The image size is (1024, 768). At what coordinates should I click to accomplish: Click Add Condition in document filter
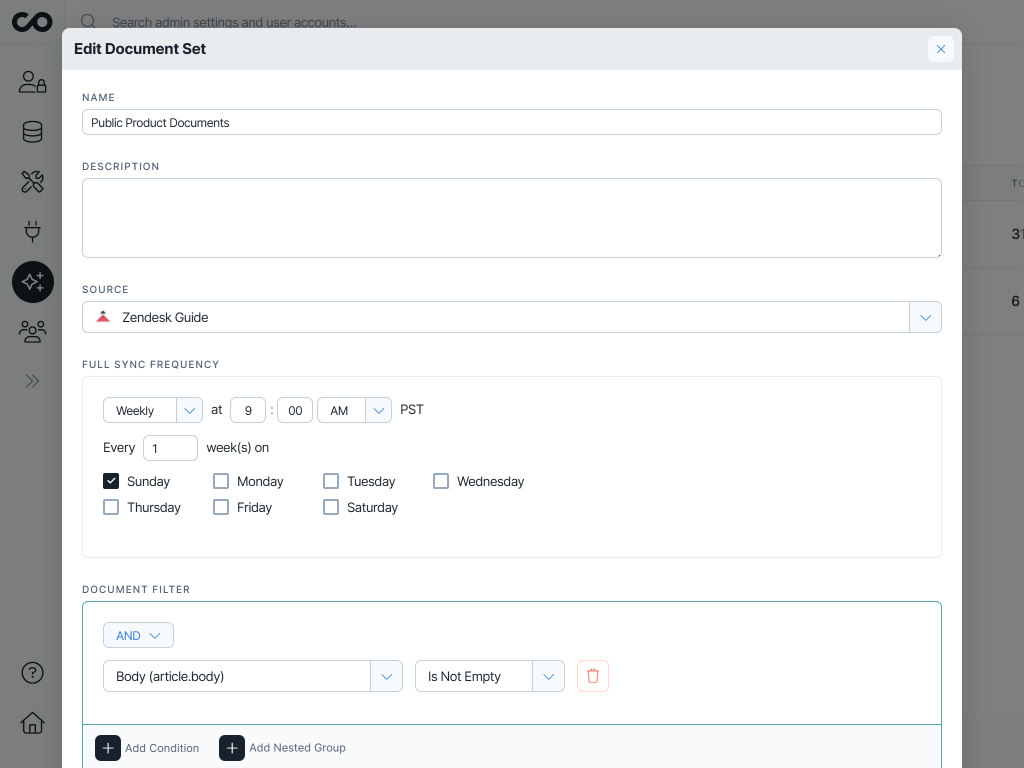[148, 748]
